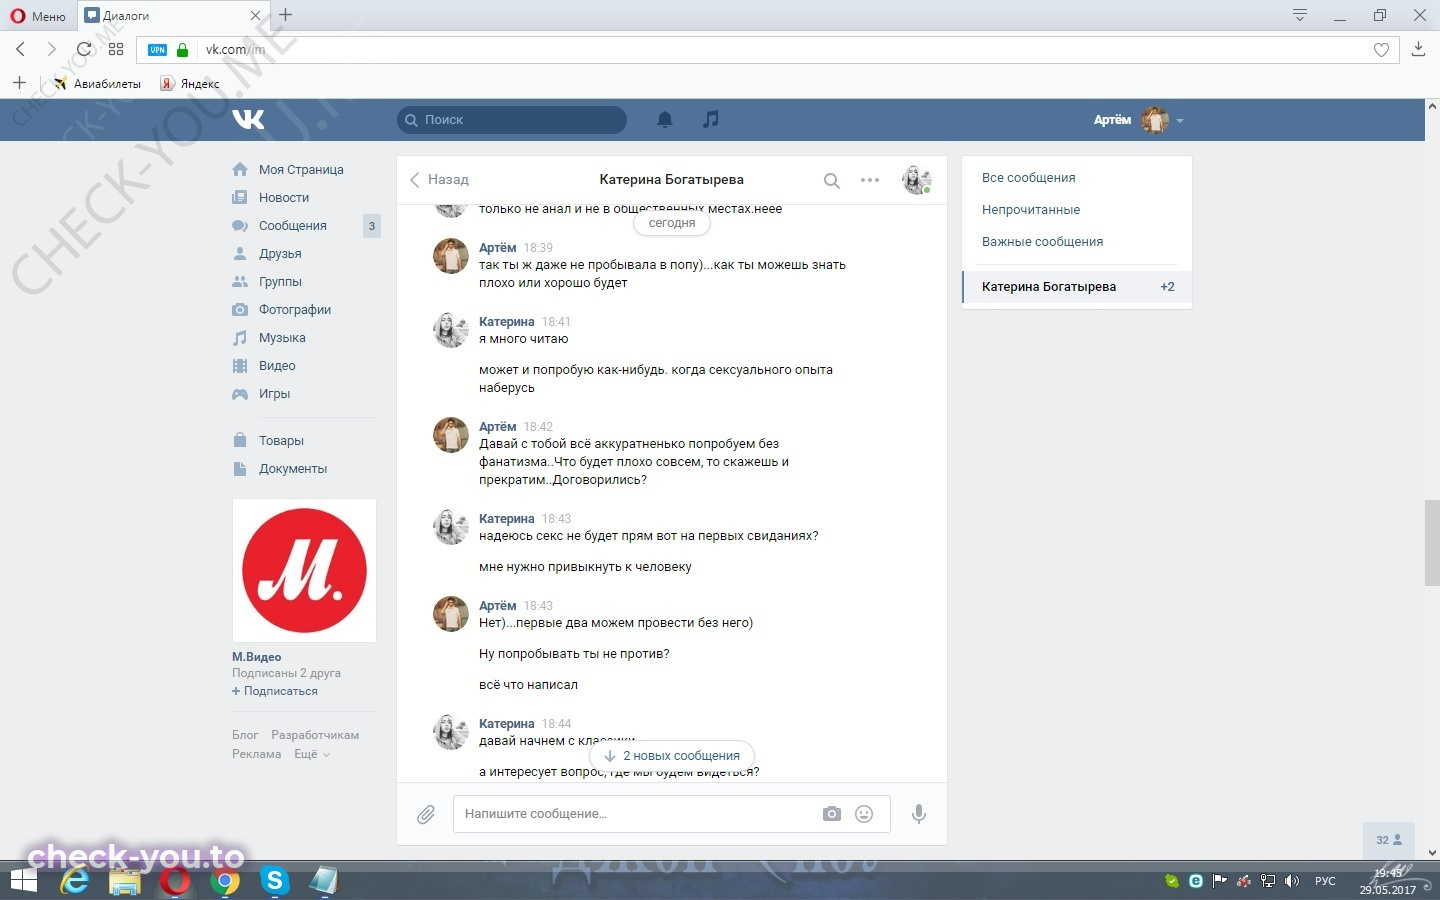The height and width of the screenshot is (900, 1440).
Task: Open Opera Меню button
Action: [38, 16]
